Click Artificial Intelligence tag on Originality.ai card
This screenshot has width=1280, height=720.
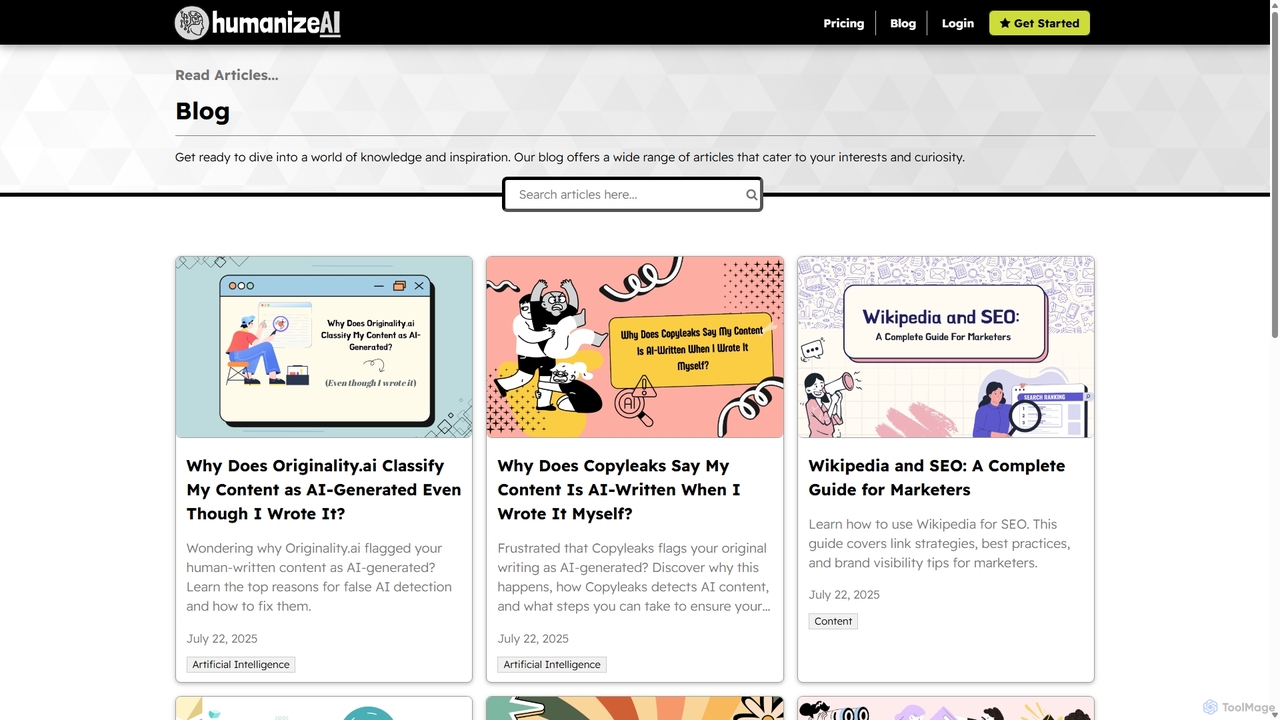(241, 664)
